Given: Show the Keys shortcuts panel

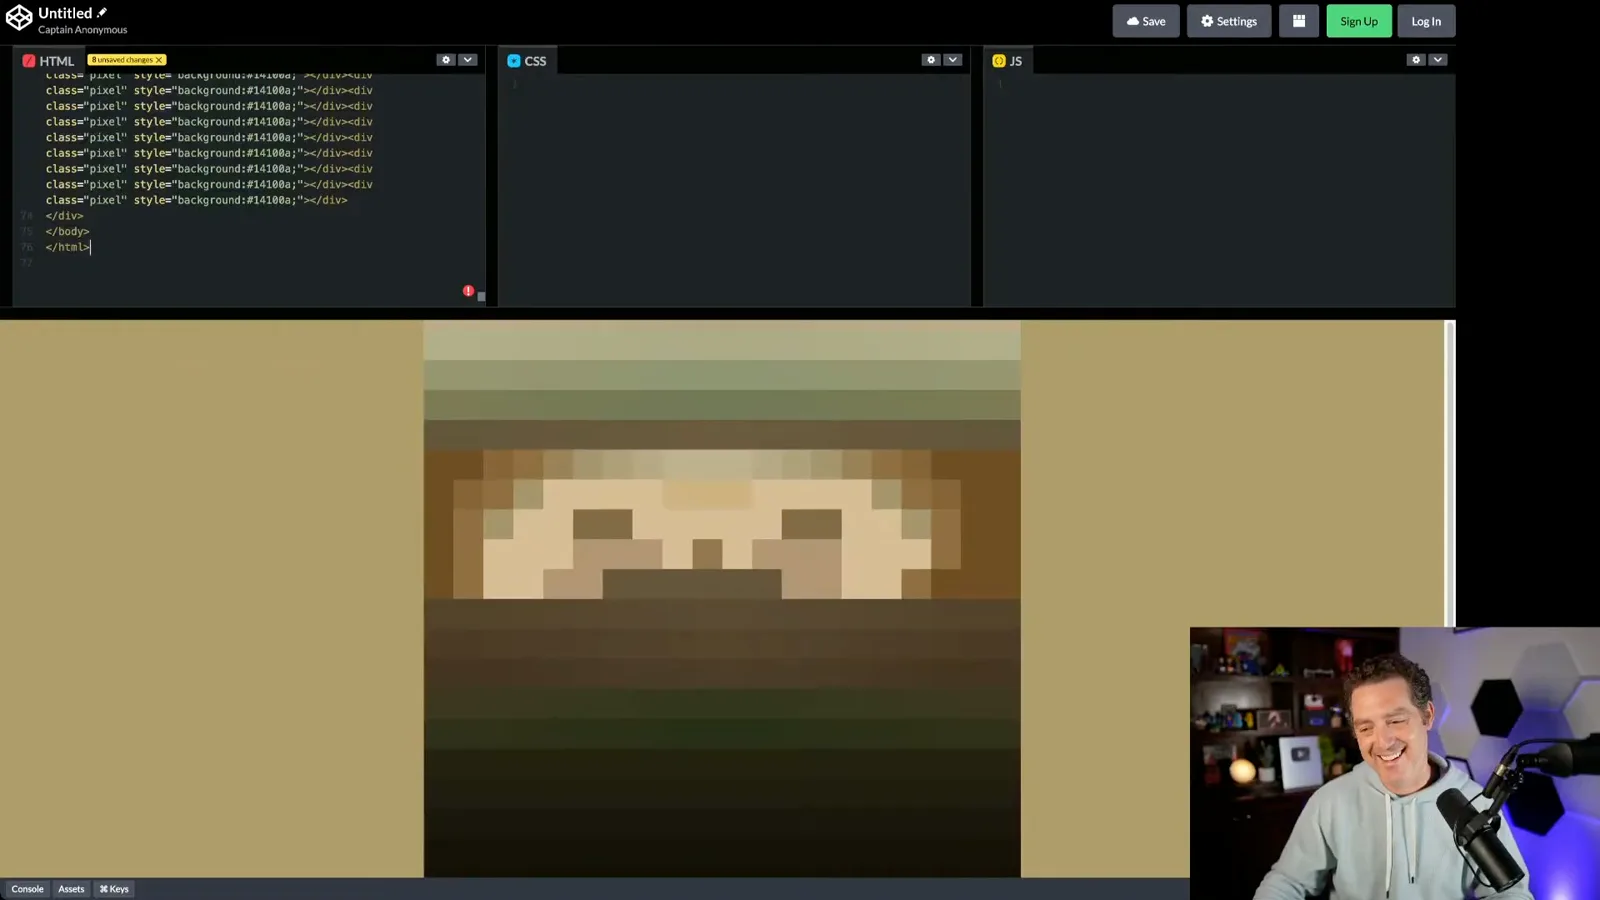Looking at the screenshot, I should 114,889.
